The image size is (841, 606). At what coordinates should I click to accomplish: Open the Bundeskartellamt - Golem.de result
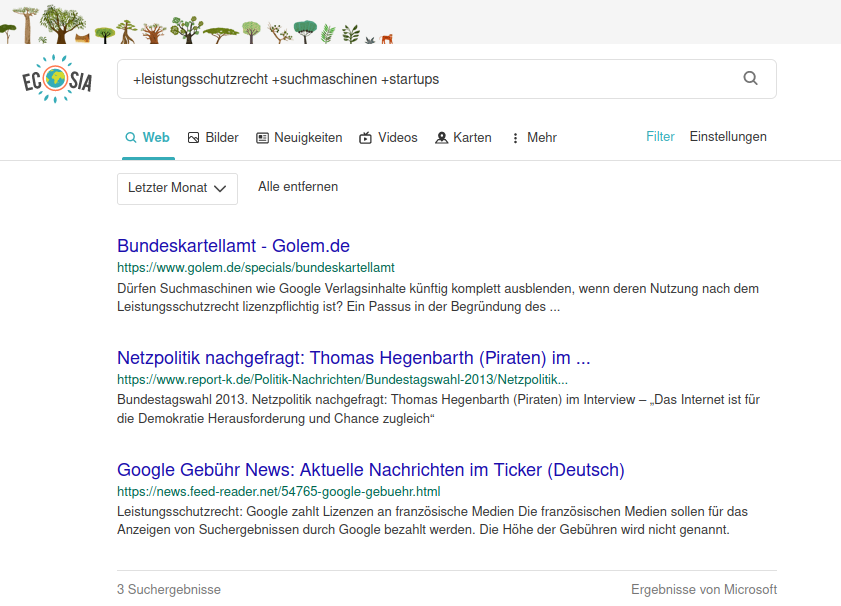pyautogui.click(x=233, y=246)
